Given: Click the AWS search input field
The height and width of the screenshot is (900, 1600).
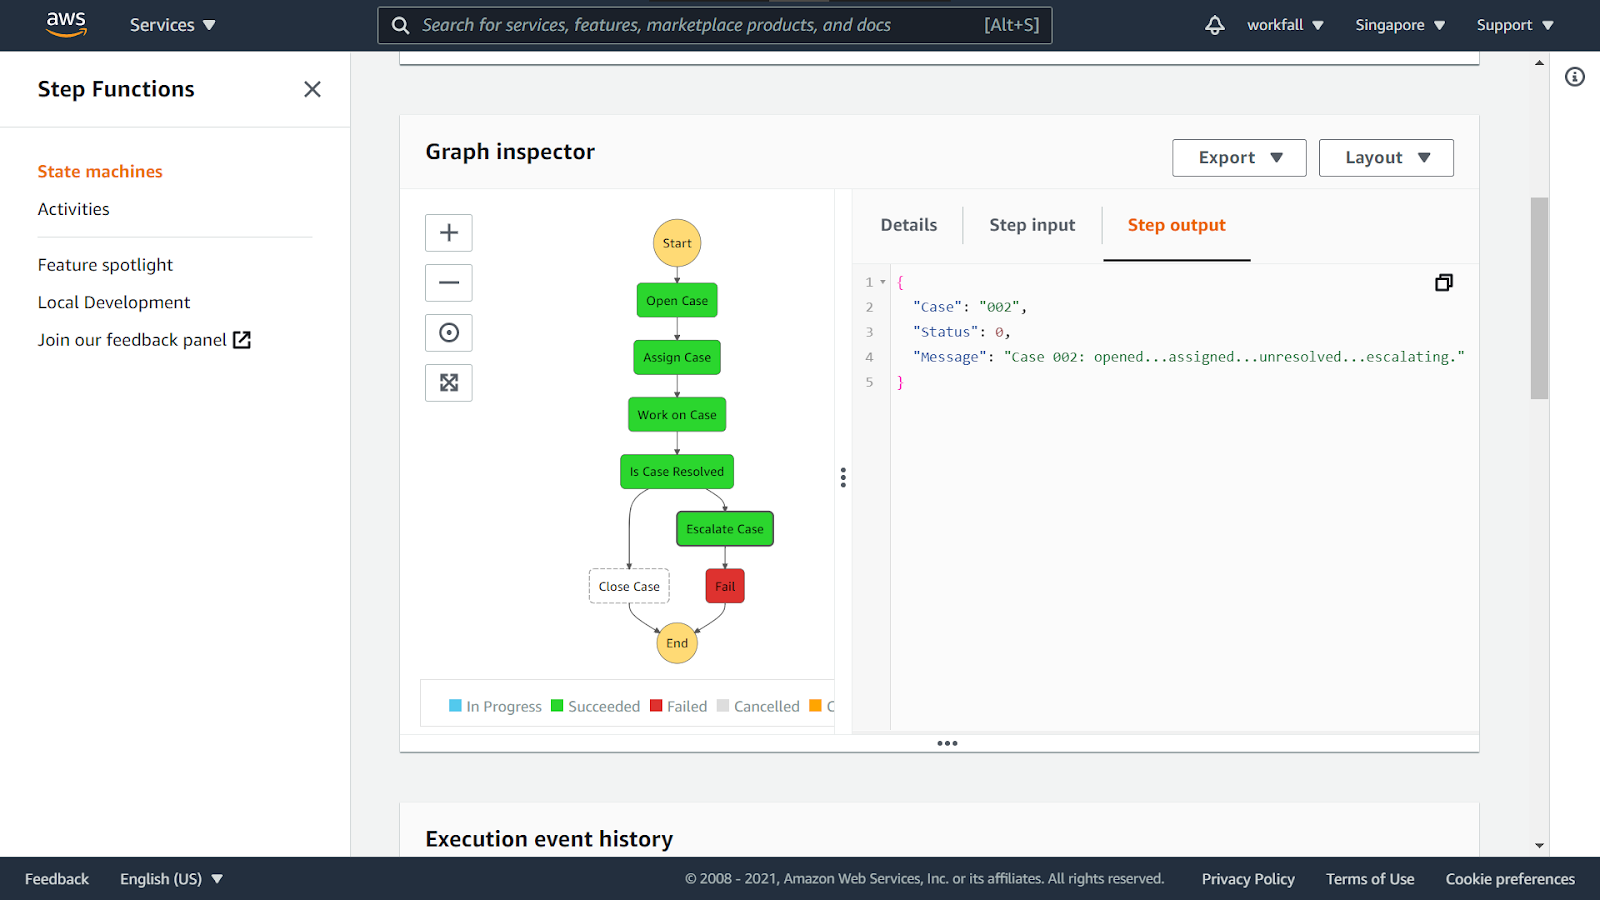Looking at the screenshot, I should click(x=714, y=25).
